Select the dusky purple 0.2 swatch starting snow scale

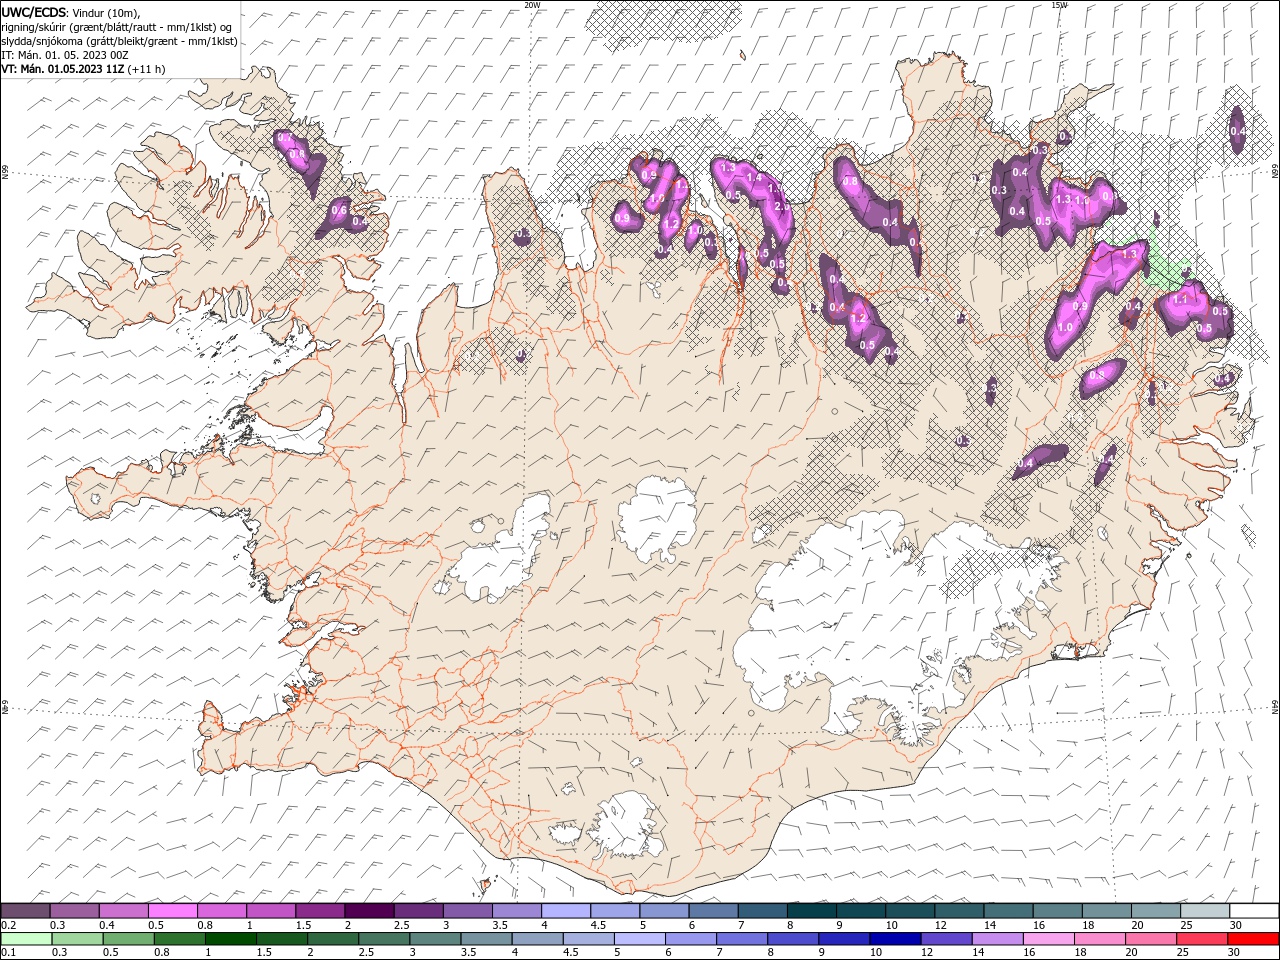tap(25, 911)
